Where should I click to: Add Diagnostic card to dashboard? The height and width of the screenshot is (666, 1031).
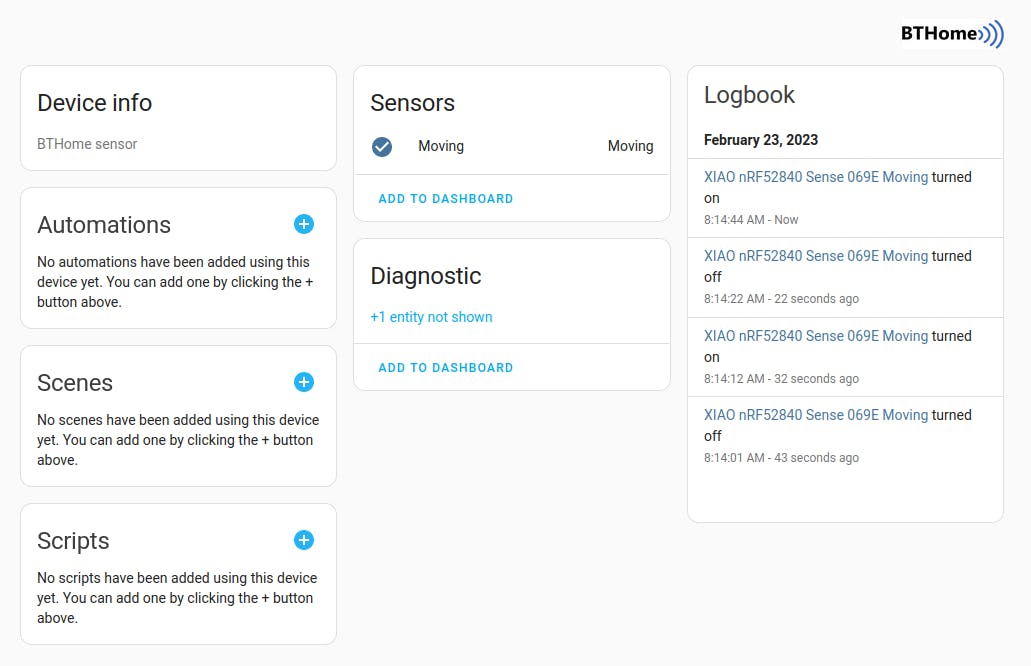tap(445, 368)
